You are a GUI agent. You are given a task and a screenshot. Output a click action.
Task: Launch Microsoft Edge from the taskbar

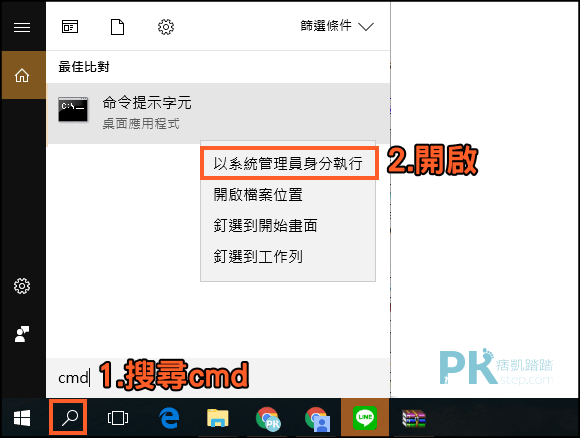point(169,418)
